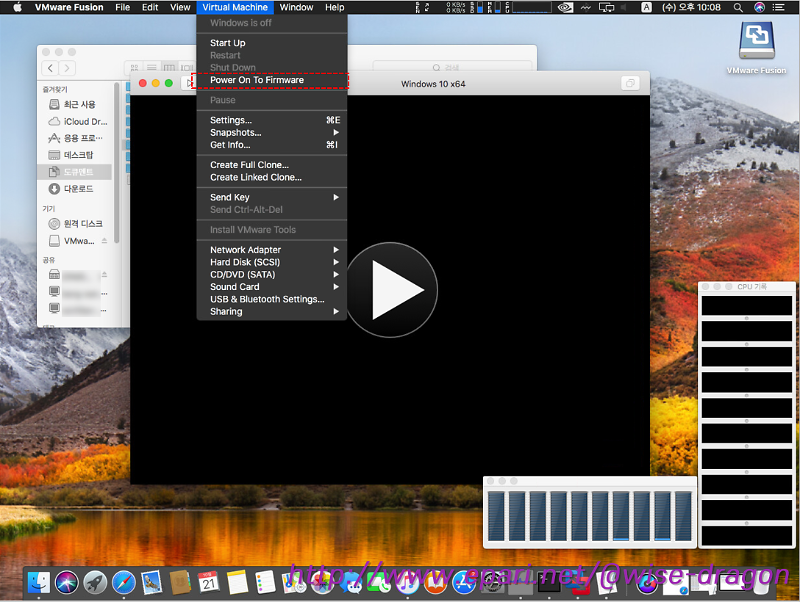800x602 pixels.
Task: Click the Finder window search field
Action: click(x=452, y=67)
